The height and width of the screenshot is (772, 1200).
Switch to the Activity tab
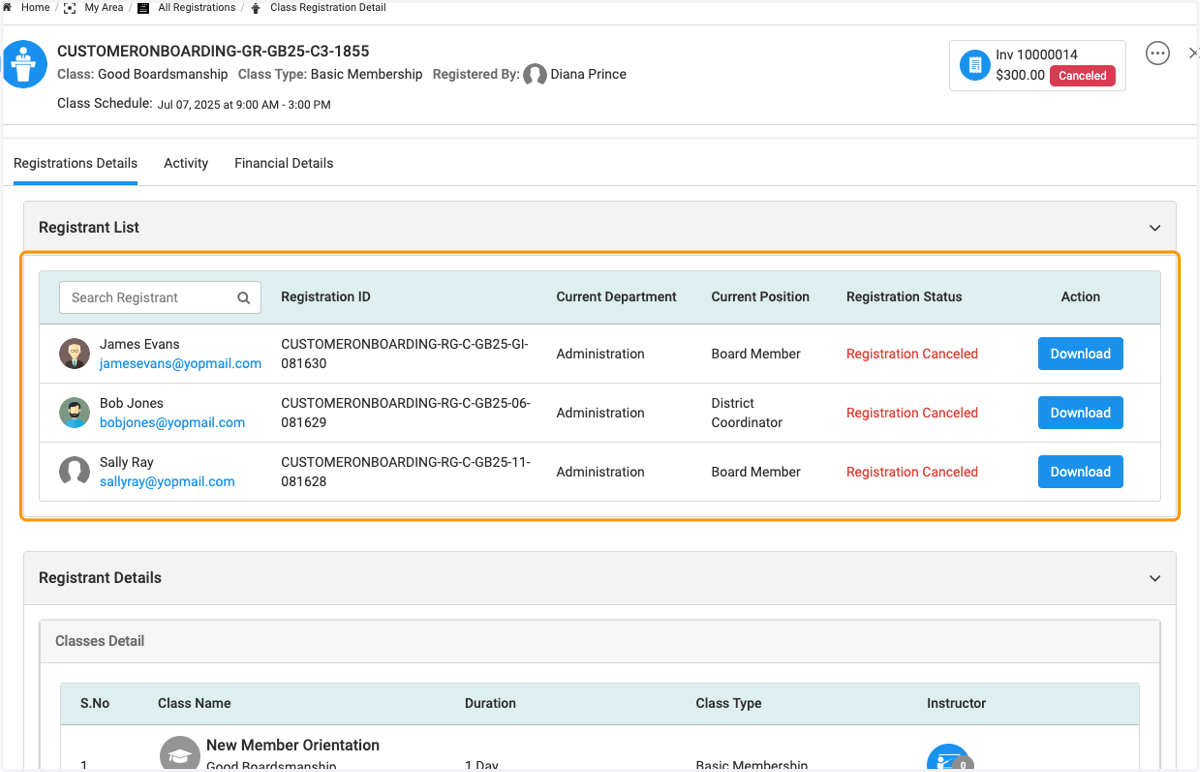pyautogui.click(x=186, y=163)
